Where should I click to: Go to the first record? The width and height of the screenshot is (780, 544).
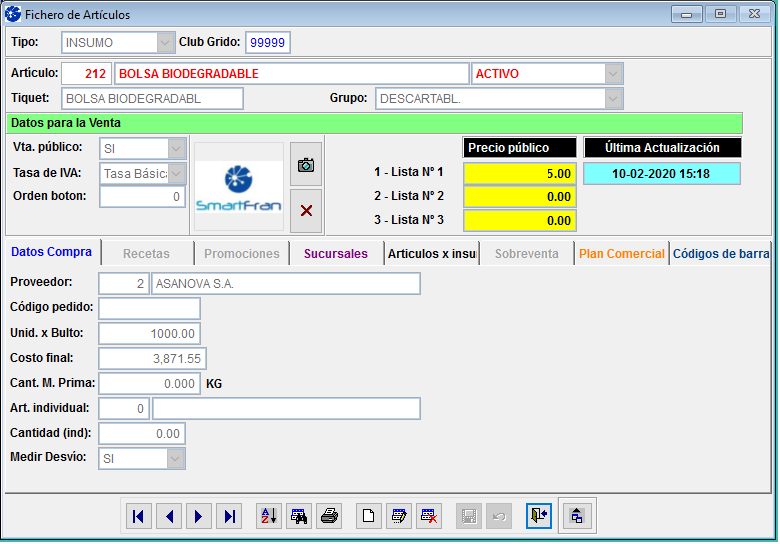tap(138, 516)
